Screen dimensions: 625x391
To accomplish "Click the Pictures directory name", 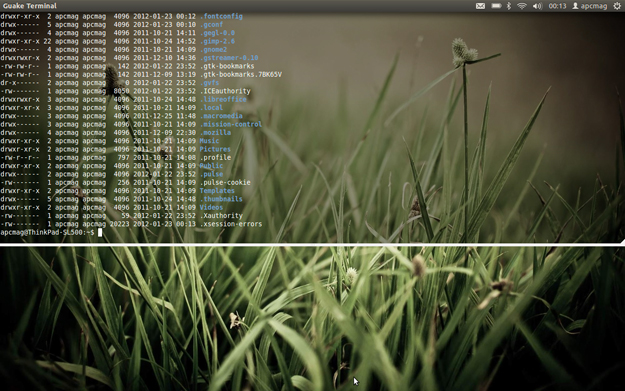I will 215,149.
